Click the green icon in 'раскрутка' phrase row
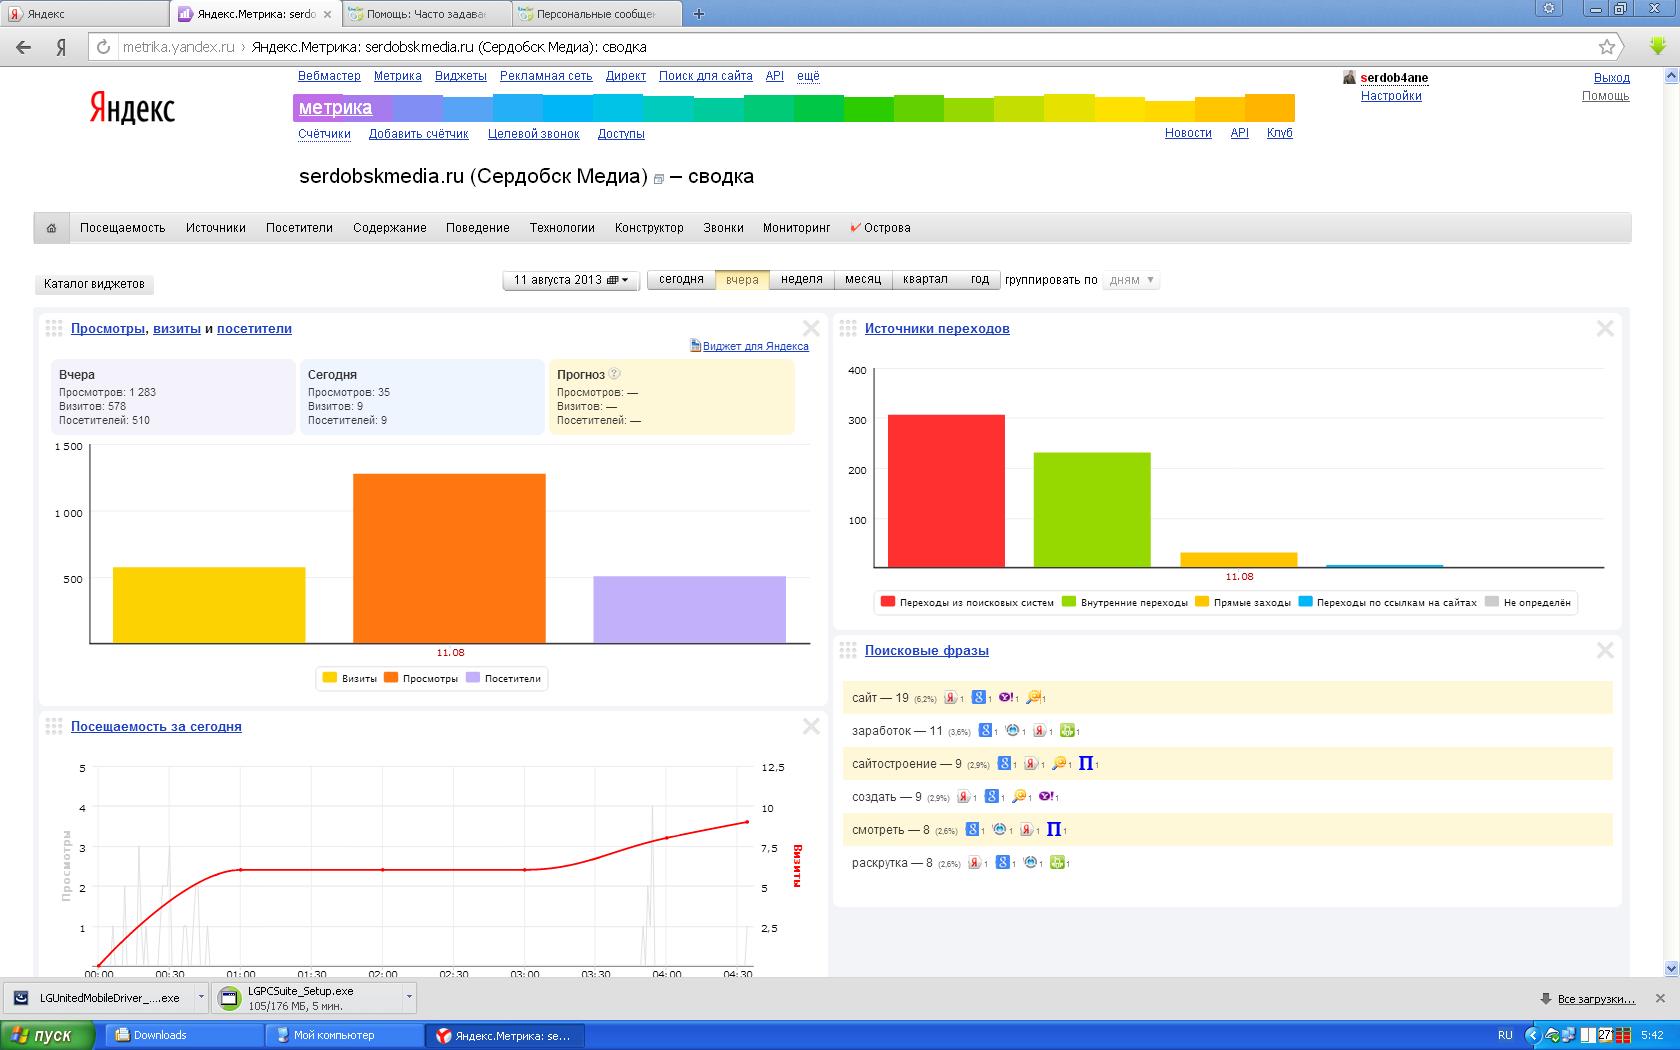 [1058, 863]
